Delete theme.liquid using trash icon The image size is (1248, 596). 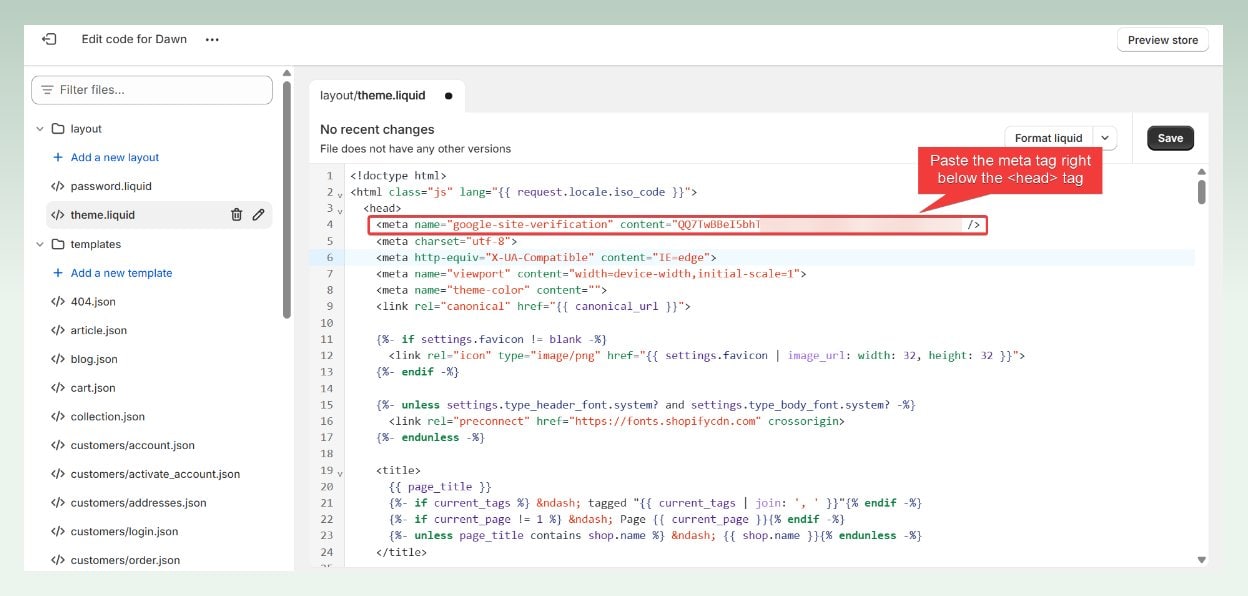[237, 214]
